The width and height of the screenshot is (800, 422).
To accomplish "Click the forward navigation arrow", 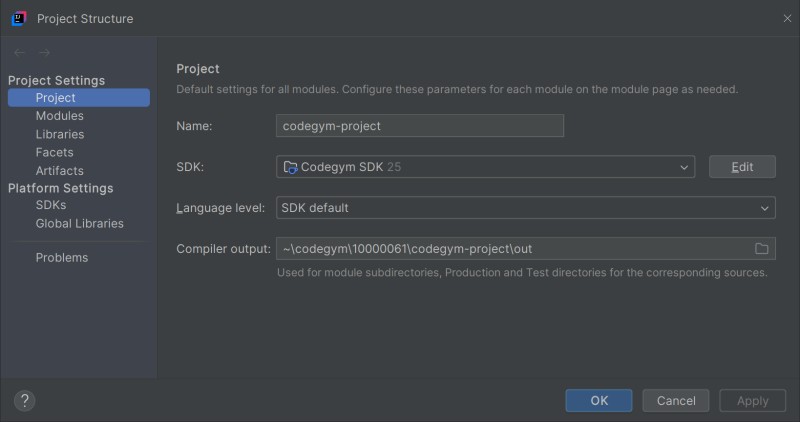I will [x=44, y=52].
